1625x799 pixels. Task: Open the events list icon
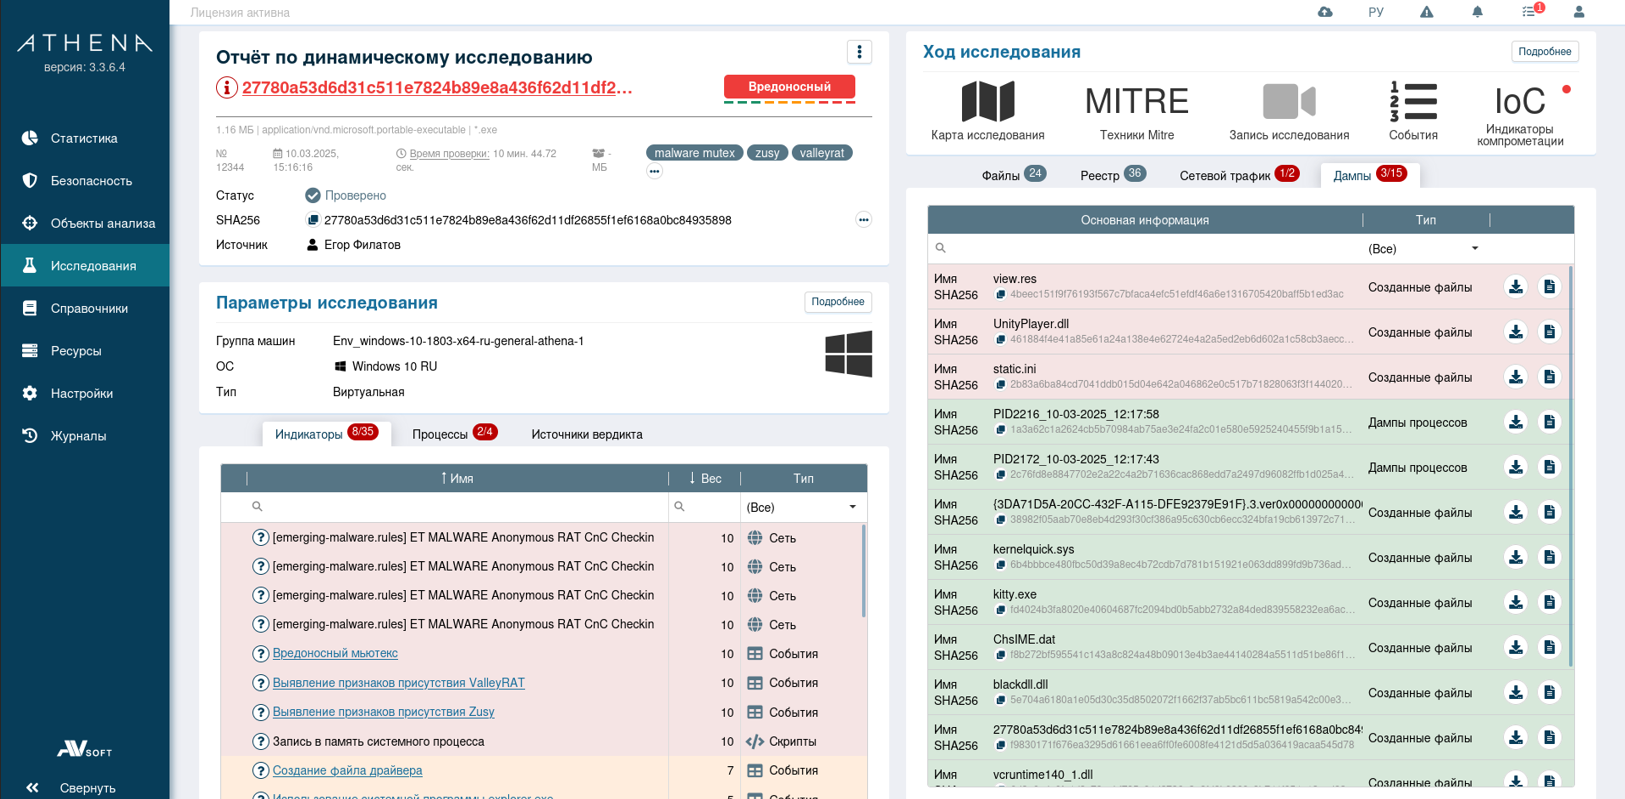(1412, 102)
